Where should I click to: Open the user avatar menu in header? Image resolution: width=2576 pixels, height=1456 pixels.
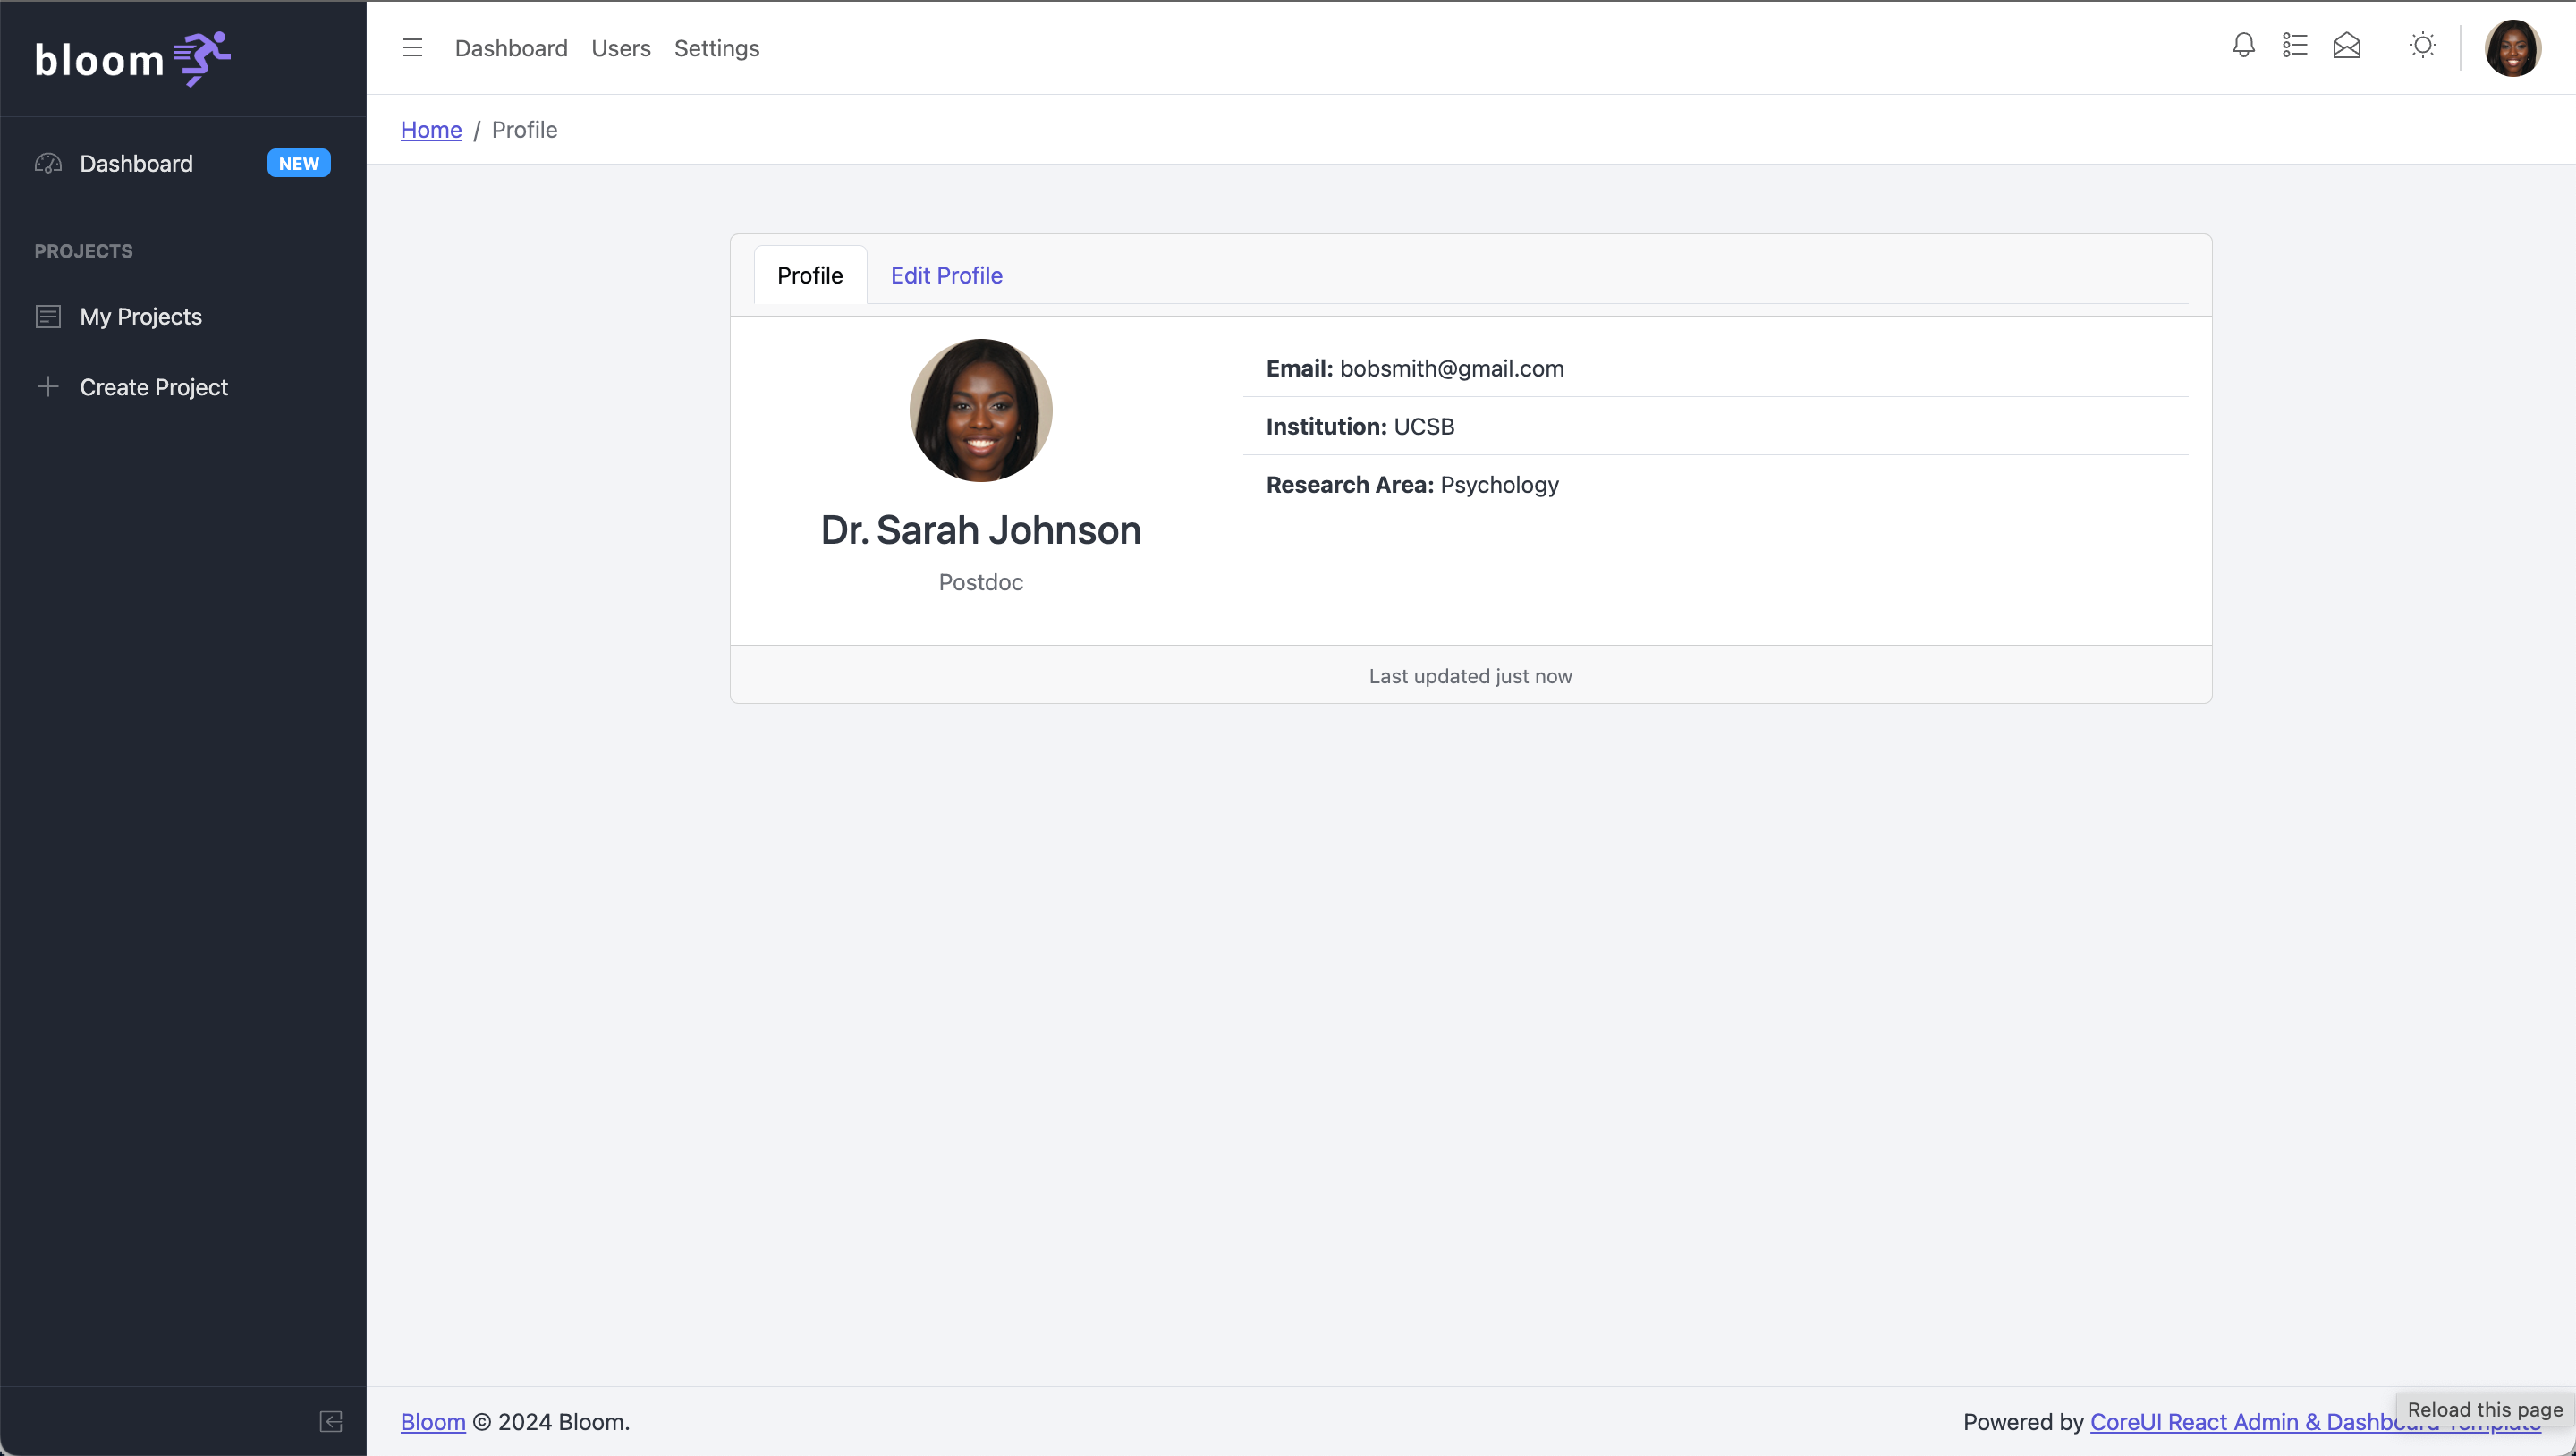click(x=2512, y=48)
